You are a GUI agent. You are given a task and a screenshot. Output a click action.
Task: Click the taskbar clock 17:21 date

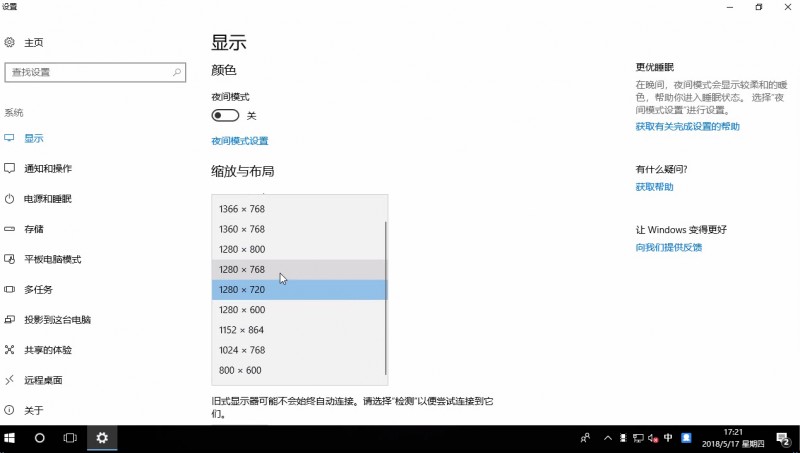(x=733, y=438)
